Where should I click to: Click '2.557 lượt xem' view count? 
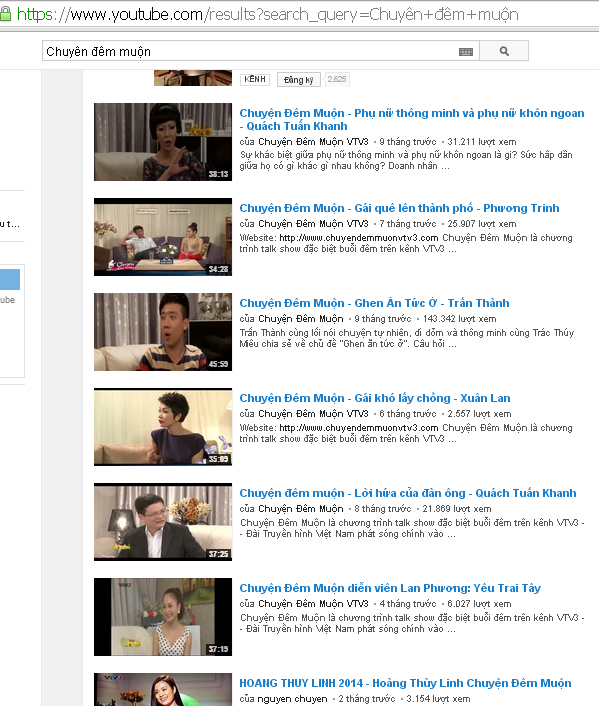[x=479, y=414]
